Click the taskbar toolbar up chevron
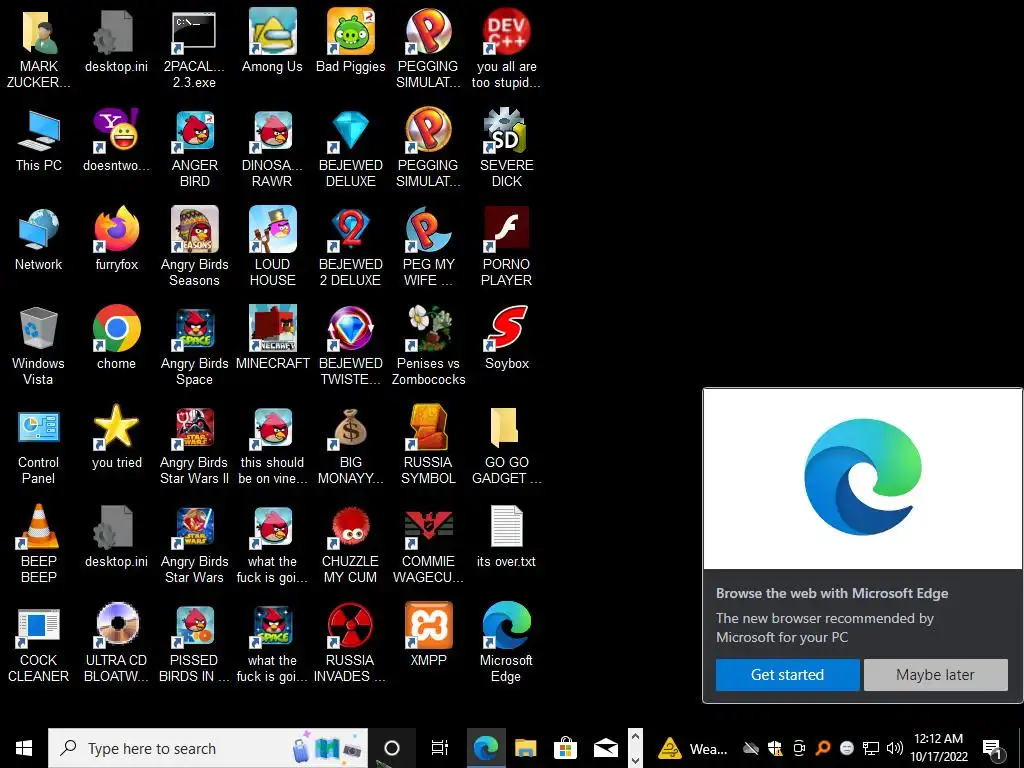 click(x=635, y=737)
